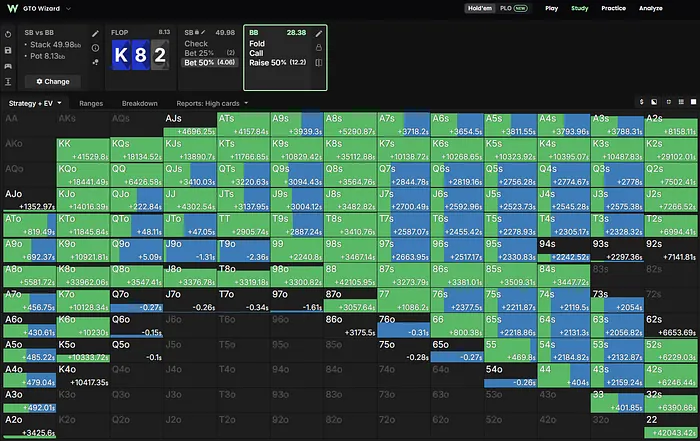The height and width of the screenshot is (441, 700).
Task: Click the 33 hand cell
Action: pos(617,401)
